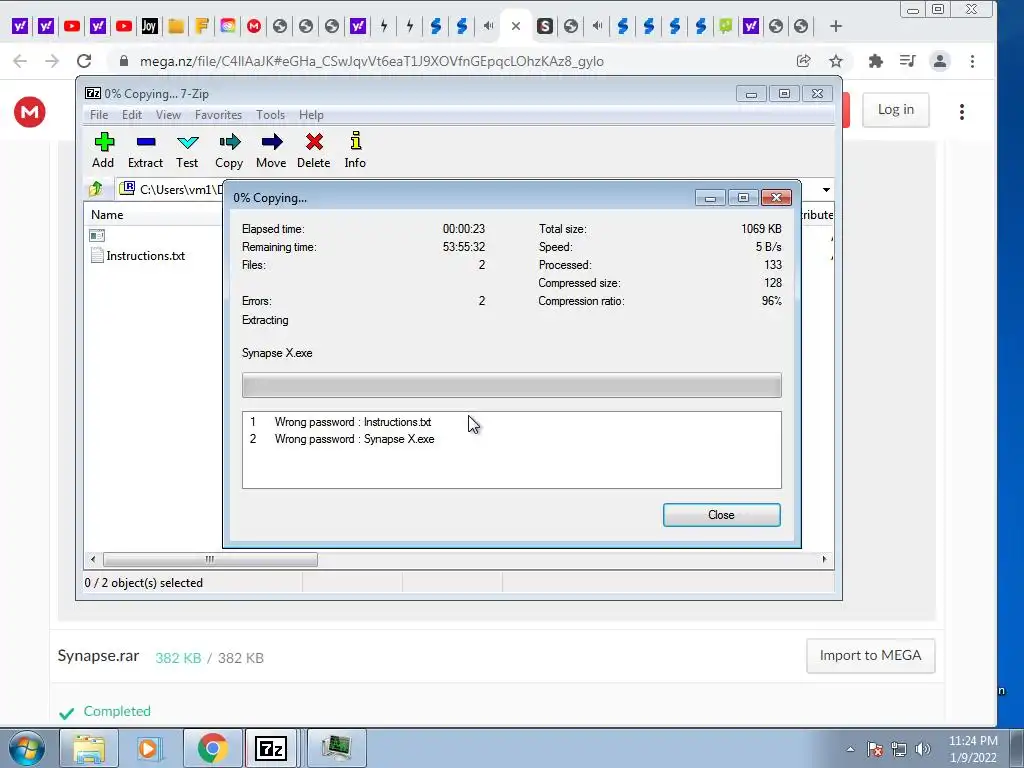Click the 7-Zip taskbar icon
The width and height of the screenshot is (1024, 768).
(x=271, y=748)
